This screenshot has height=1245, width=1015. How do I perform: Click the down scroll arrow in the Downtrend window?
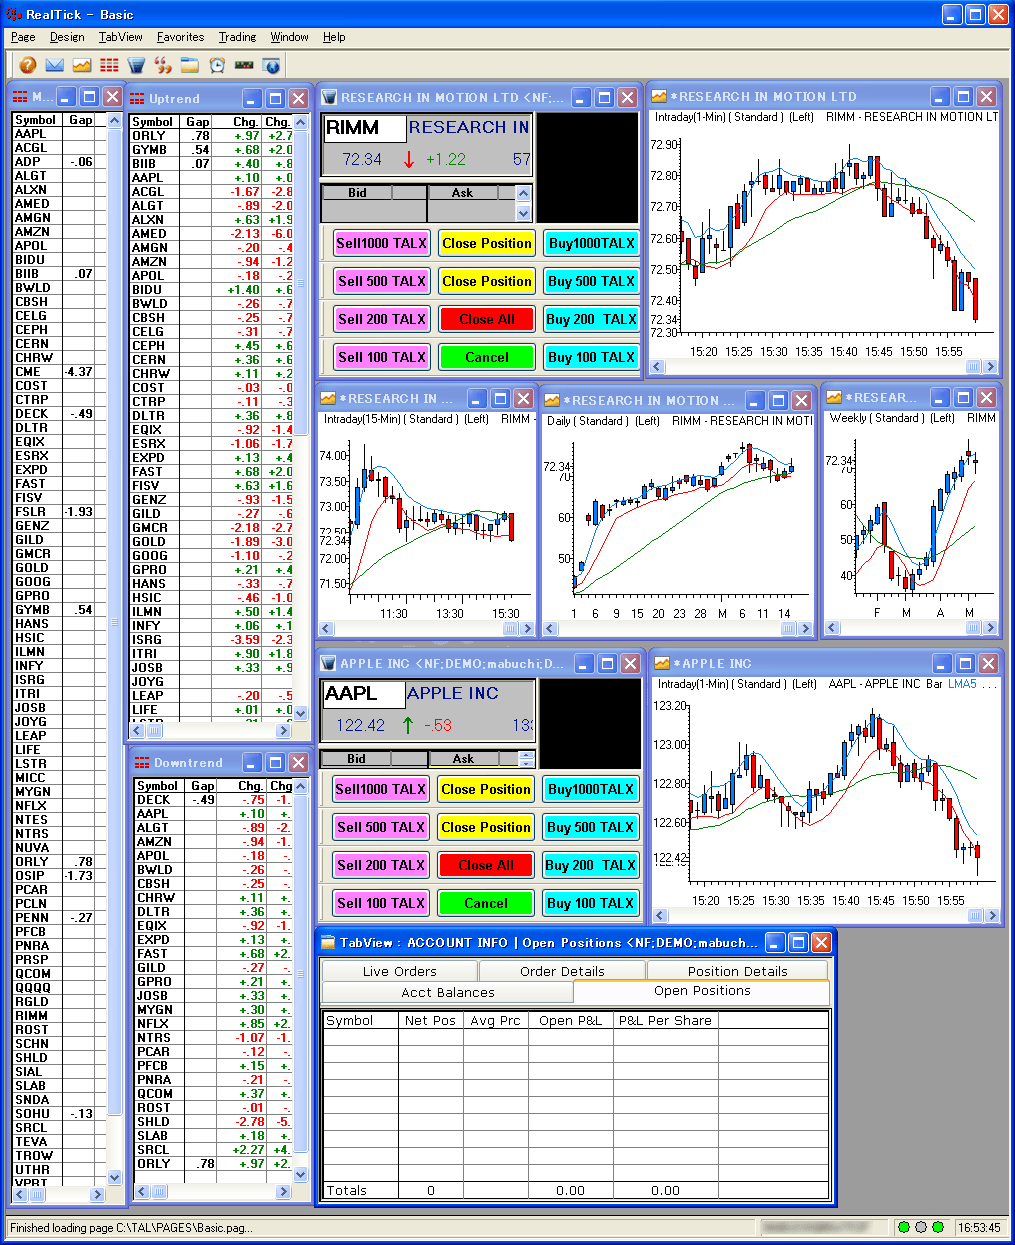(x=301, y=1175)
